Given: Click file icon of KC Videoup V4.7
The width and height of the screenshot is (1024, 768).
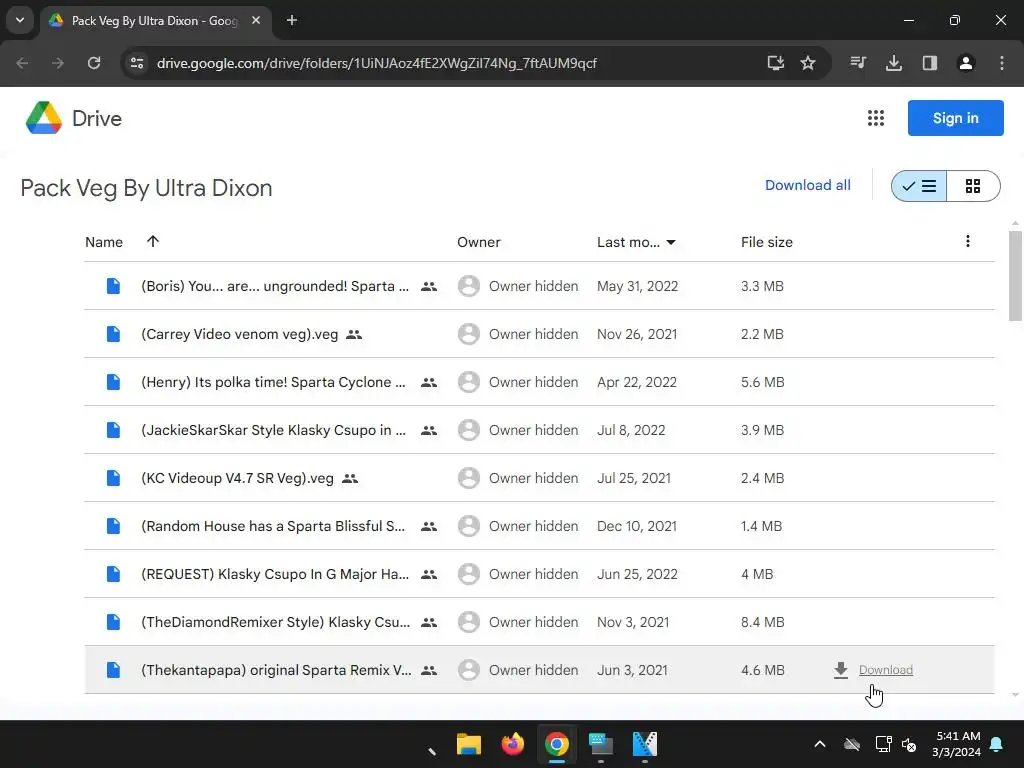Looking at the screenshot, I should pyautogui.click(x=113, y=478).
